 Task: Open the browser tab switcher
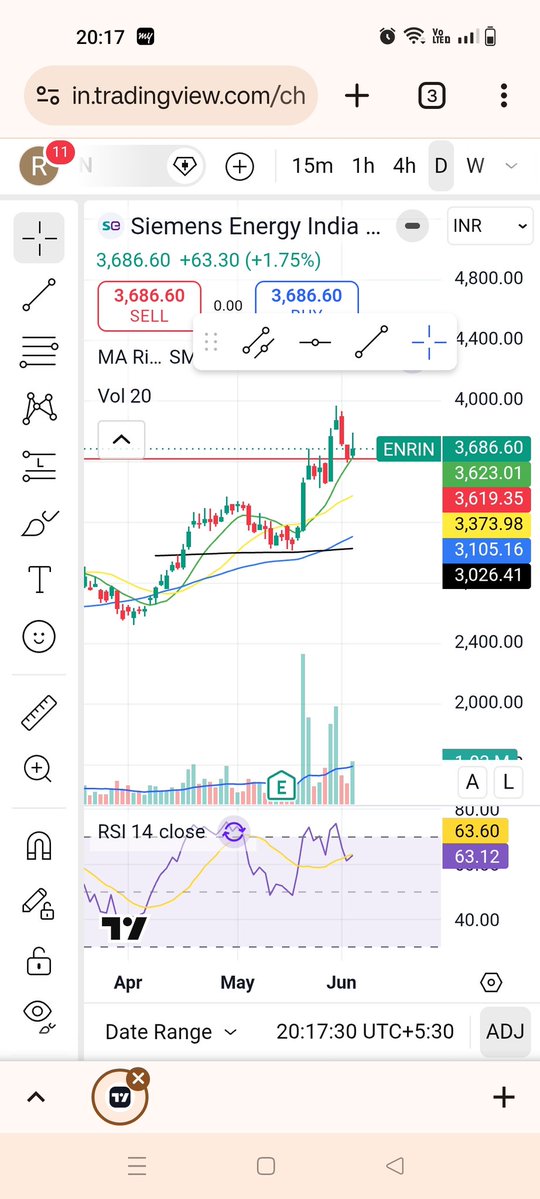pyautogui.click(x=432, y=96)
